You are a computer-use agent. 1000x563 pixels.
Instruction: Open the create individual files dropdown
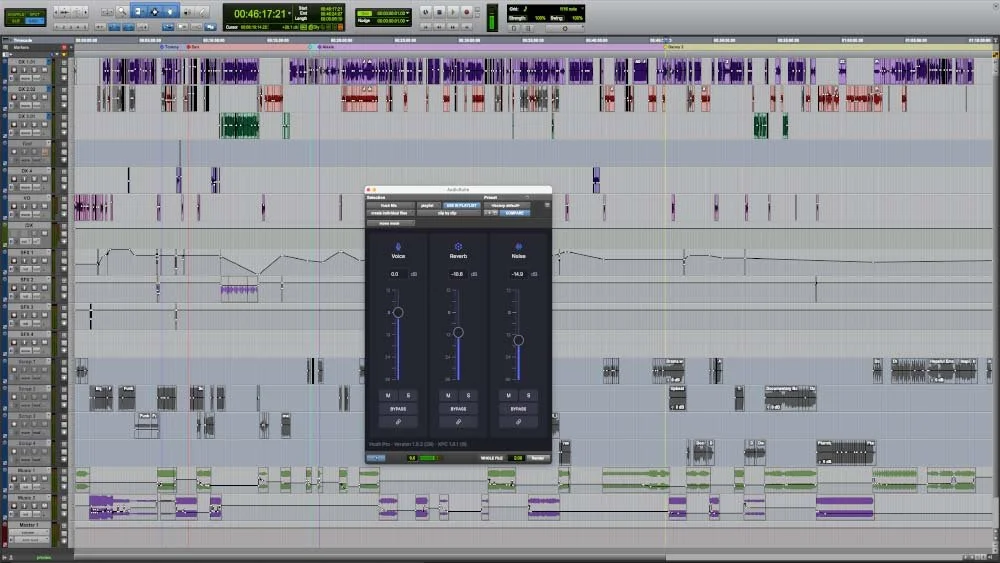click(390, 213)
